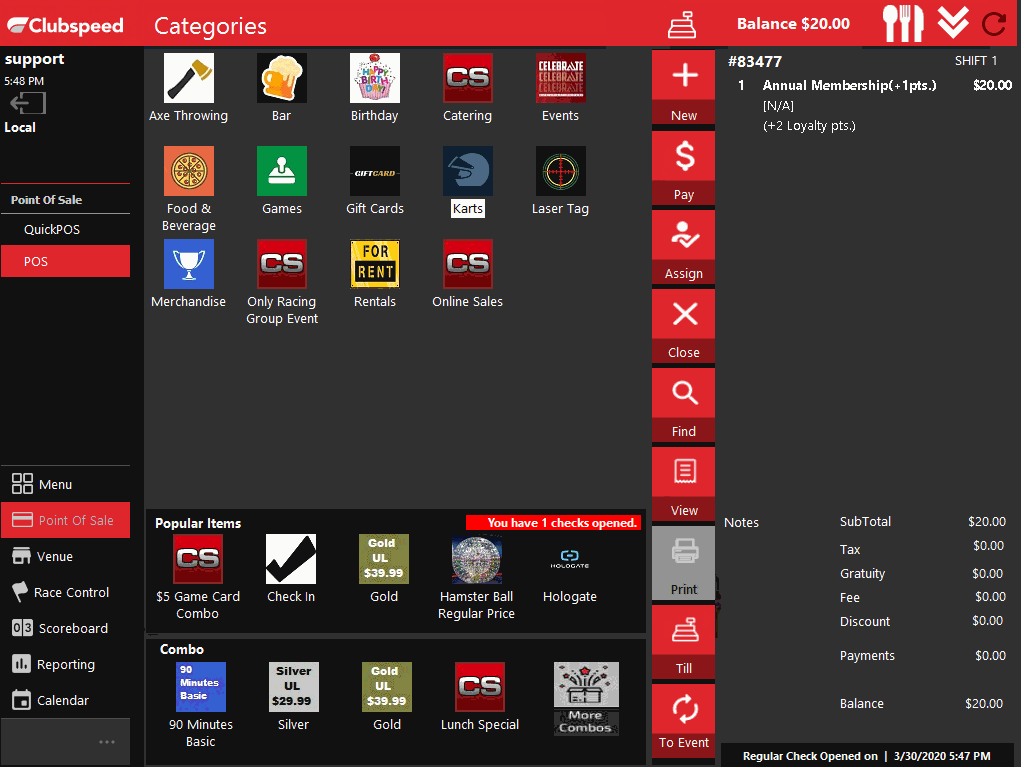Click the cash register icon in header
The image size is (1021, 767).
[682, 25]
